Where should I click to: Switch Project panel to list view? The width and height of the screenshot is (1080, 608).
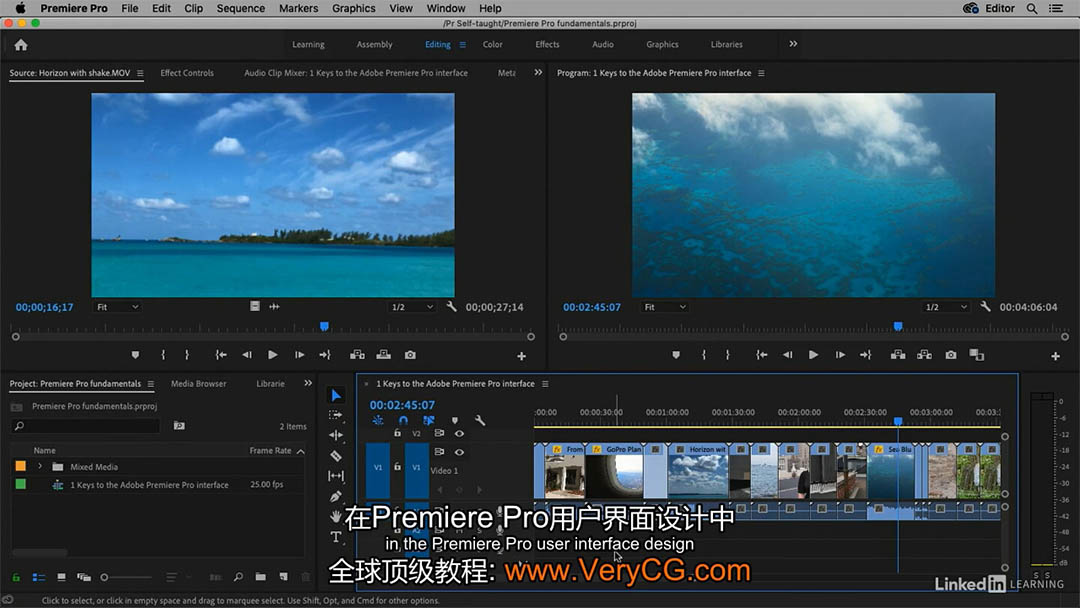click(x=39, y=577)
